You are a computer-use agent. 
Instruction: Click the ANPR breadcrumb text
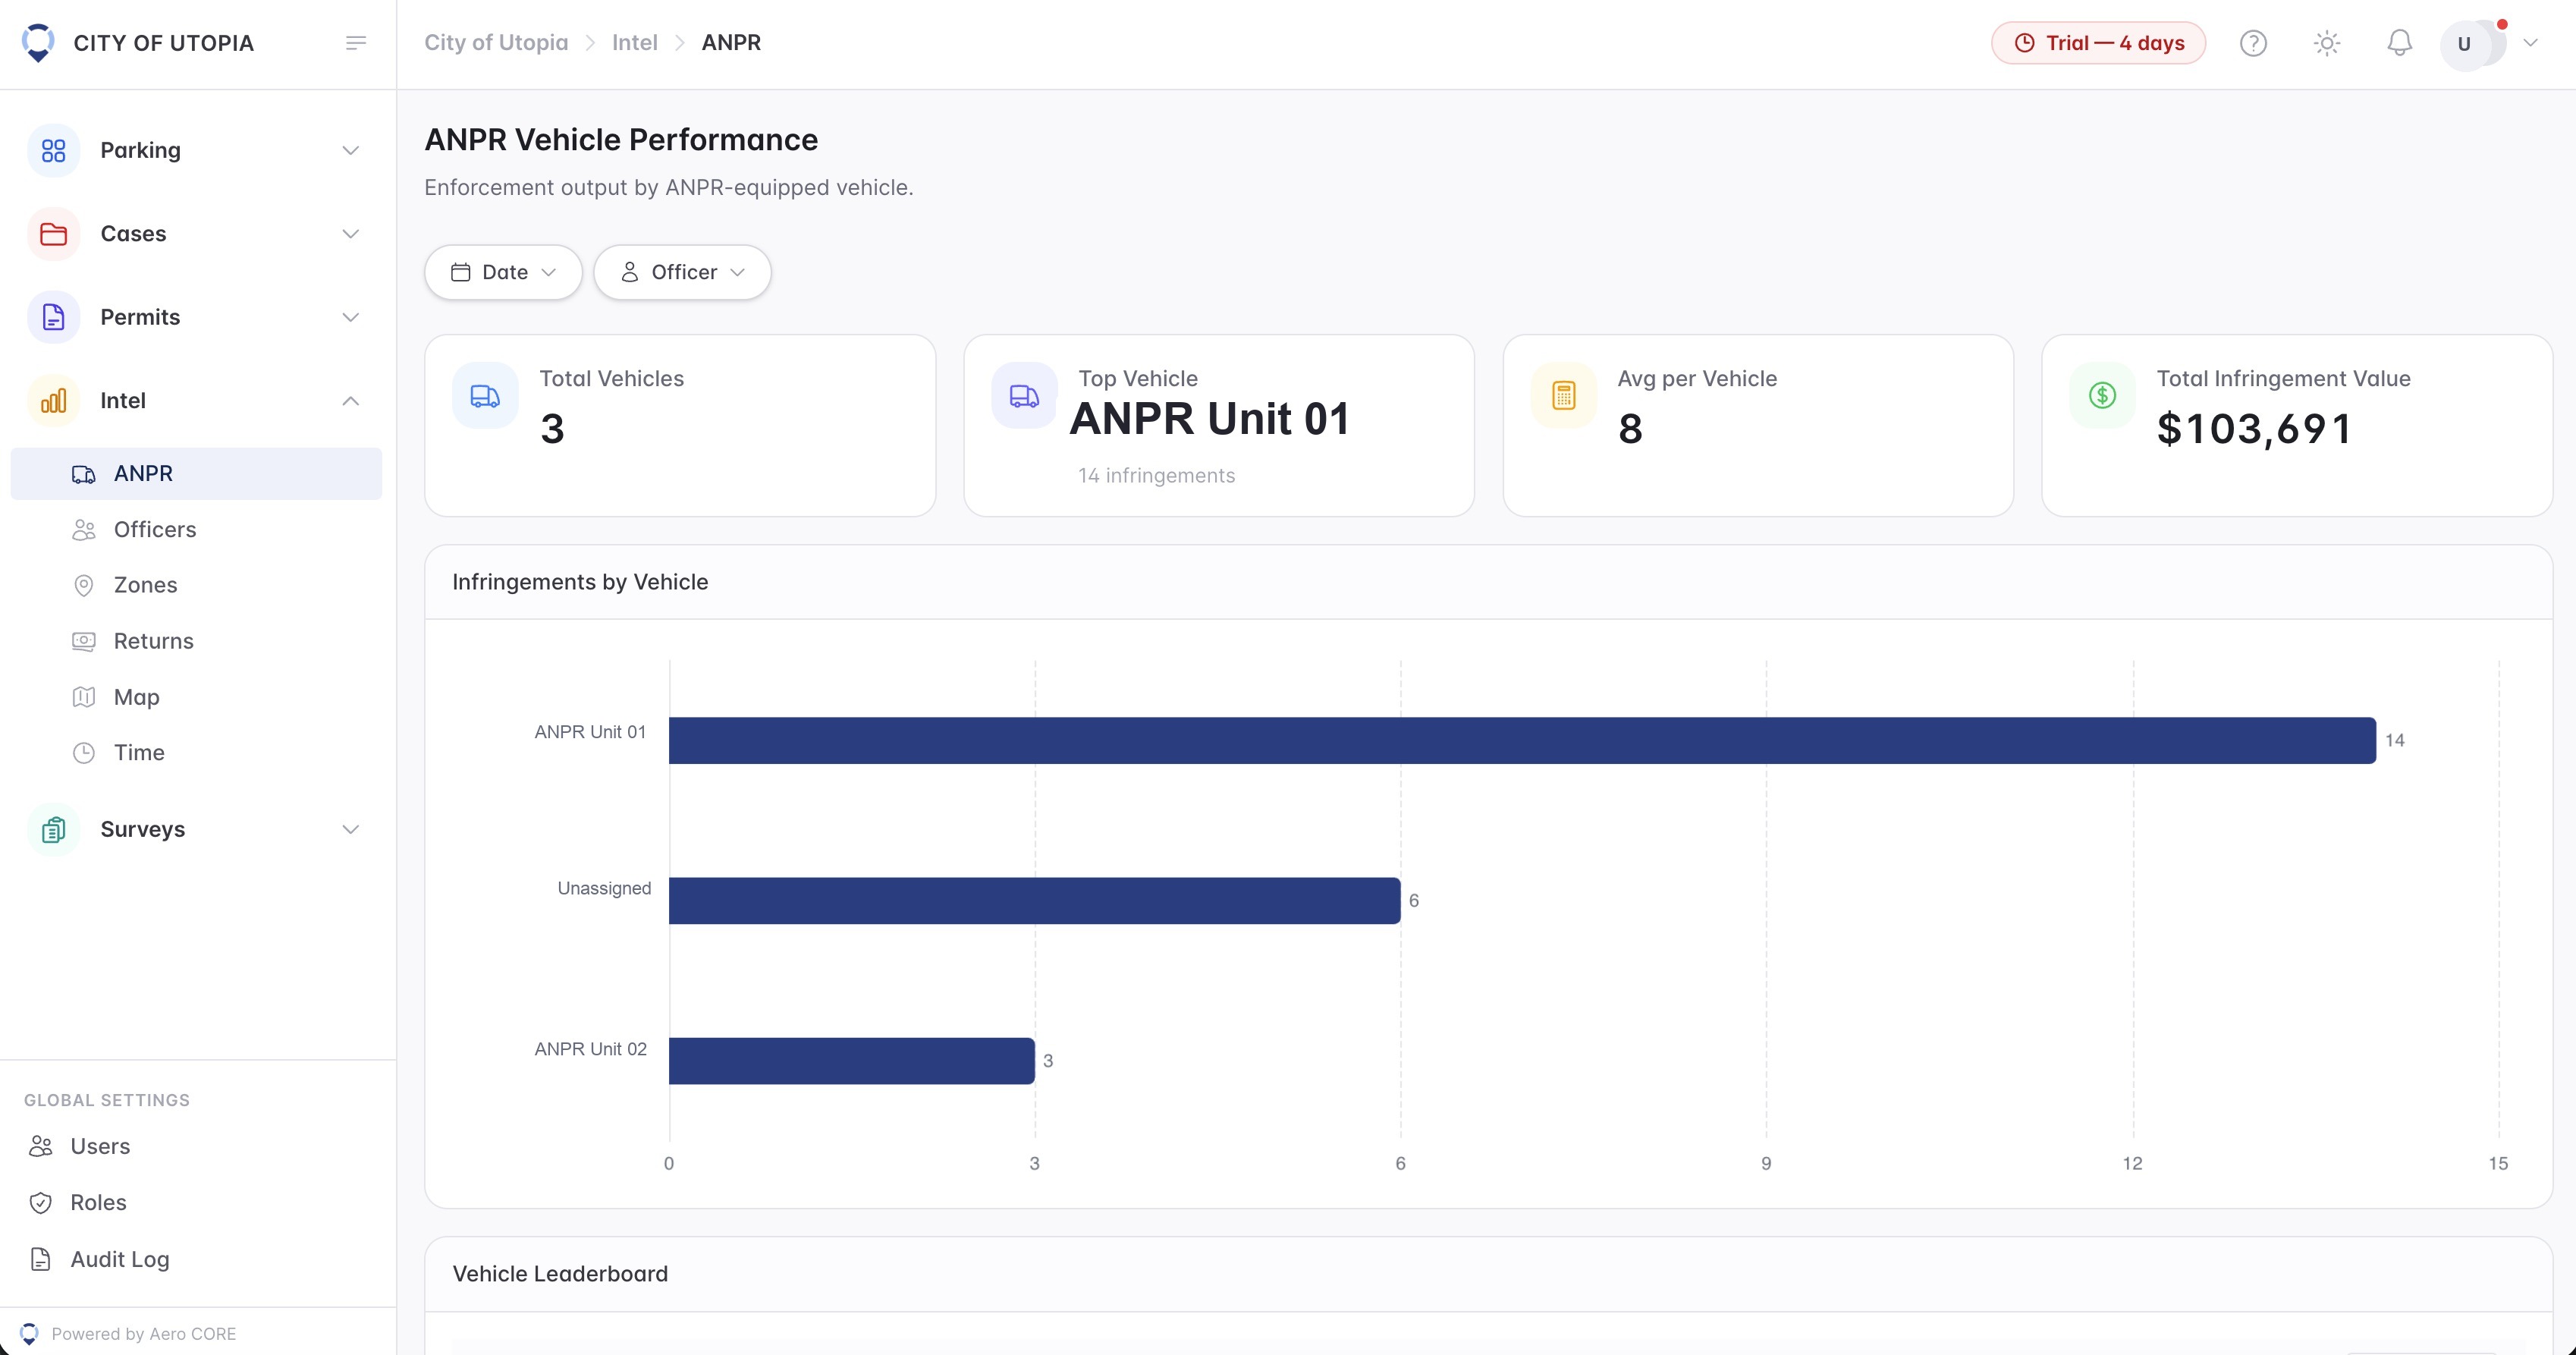(731, 43)
